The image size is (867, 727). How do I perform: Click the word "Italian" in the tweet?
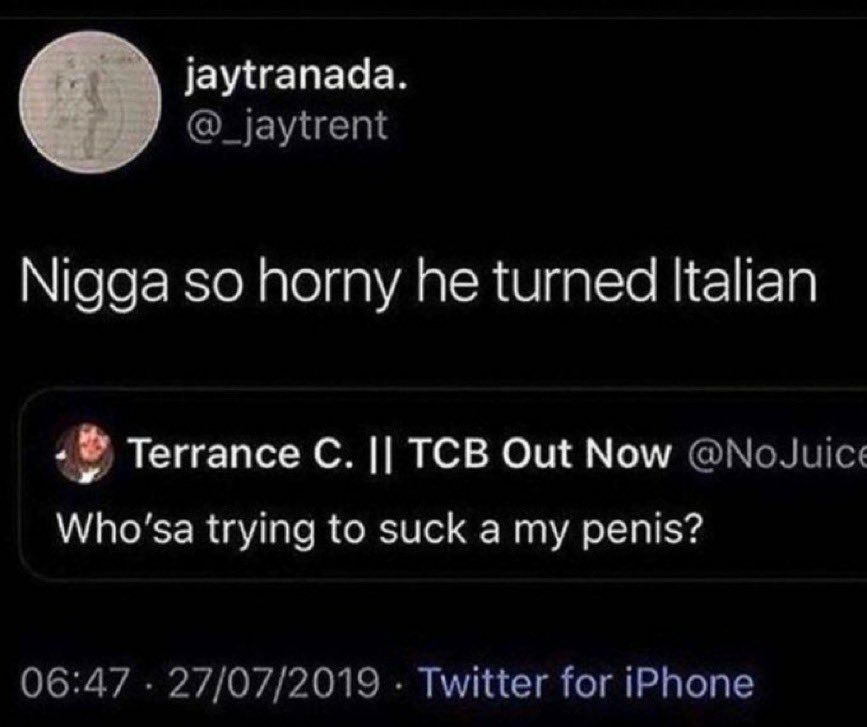tap(744, 280)
